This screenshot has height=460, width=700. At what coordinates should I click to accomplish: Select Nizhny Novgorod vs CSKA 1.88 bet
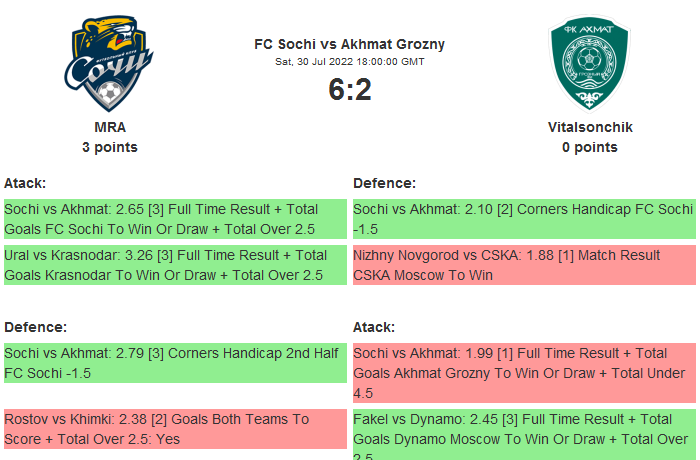pyautogui.click(x=524, y=265)
